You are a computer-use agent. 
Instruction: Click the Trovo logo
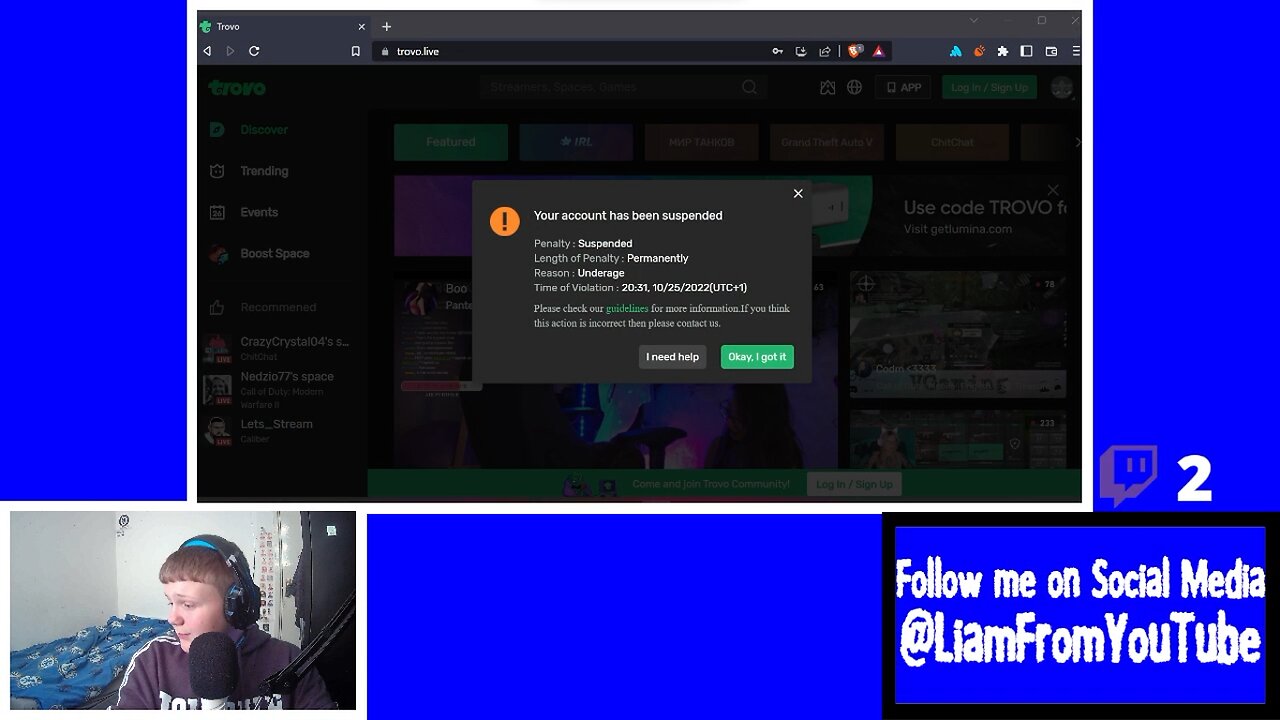click(x=237, y=88)
